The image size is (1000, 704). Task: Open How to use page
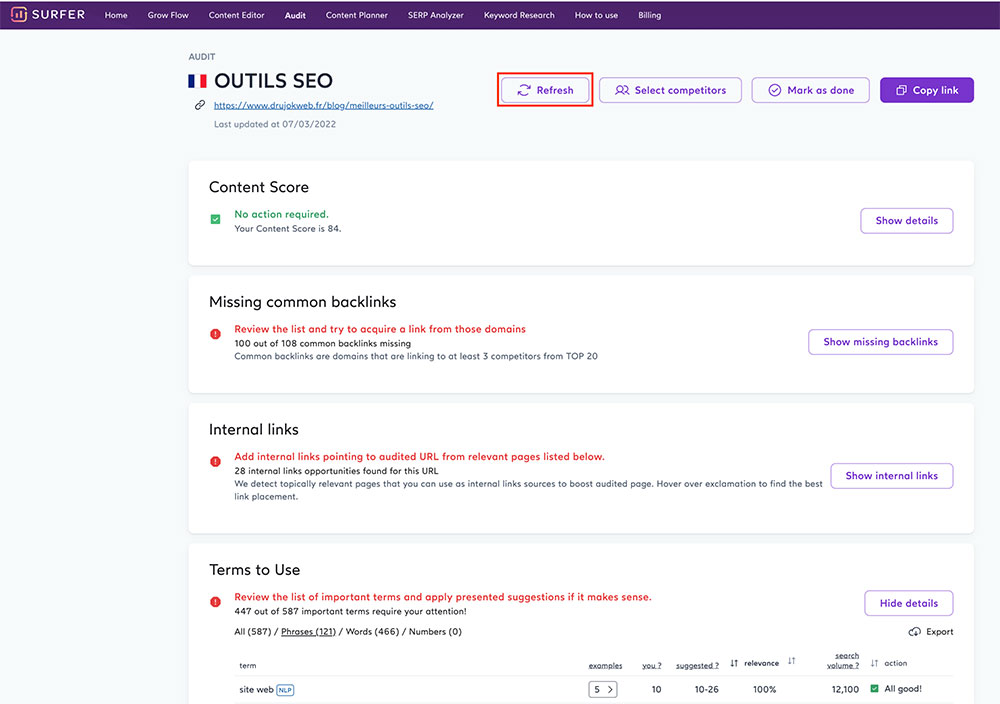pyautogui.click(x=596, y=15)
